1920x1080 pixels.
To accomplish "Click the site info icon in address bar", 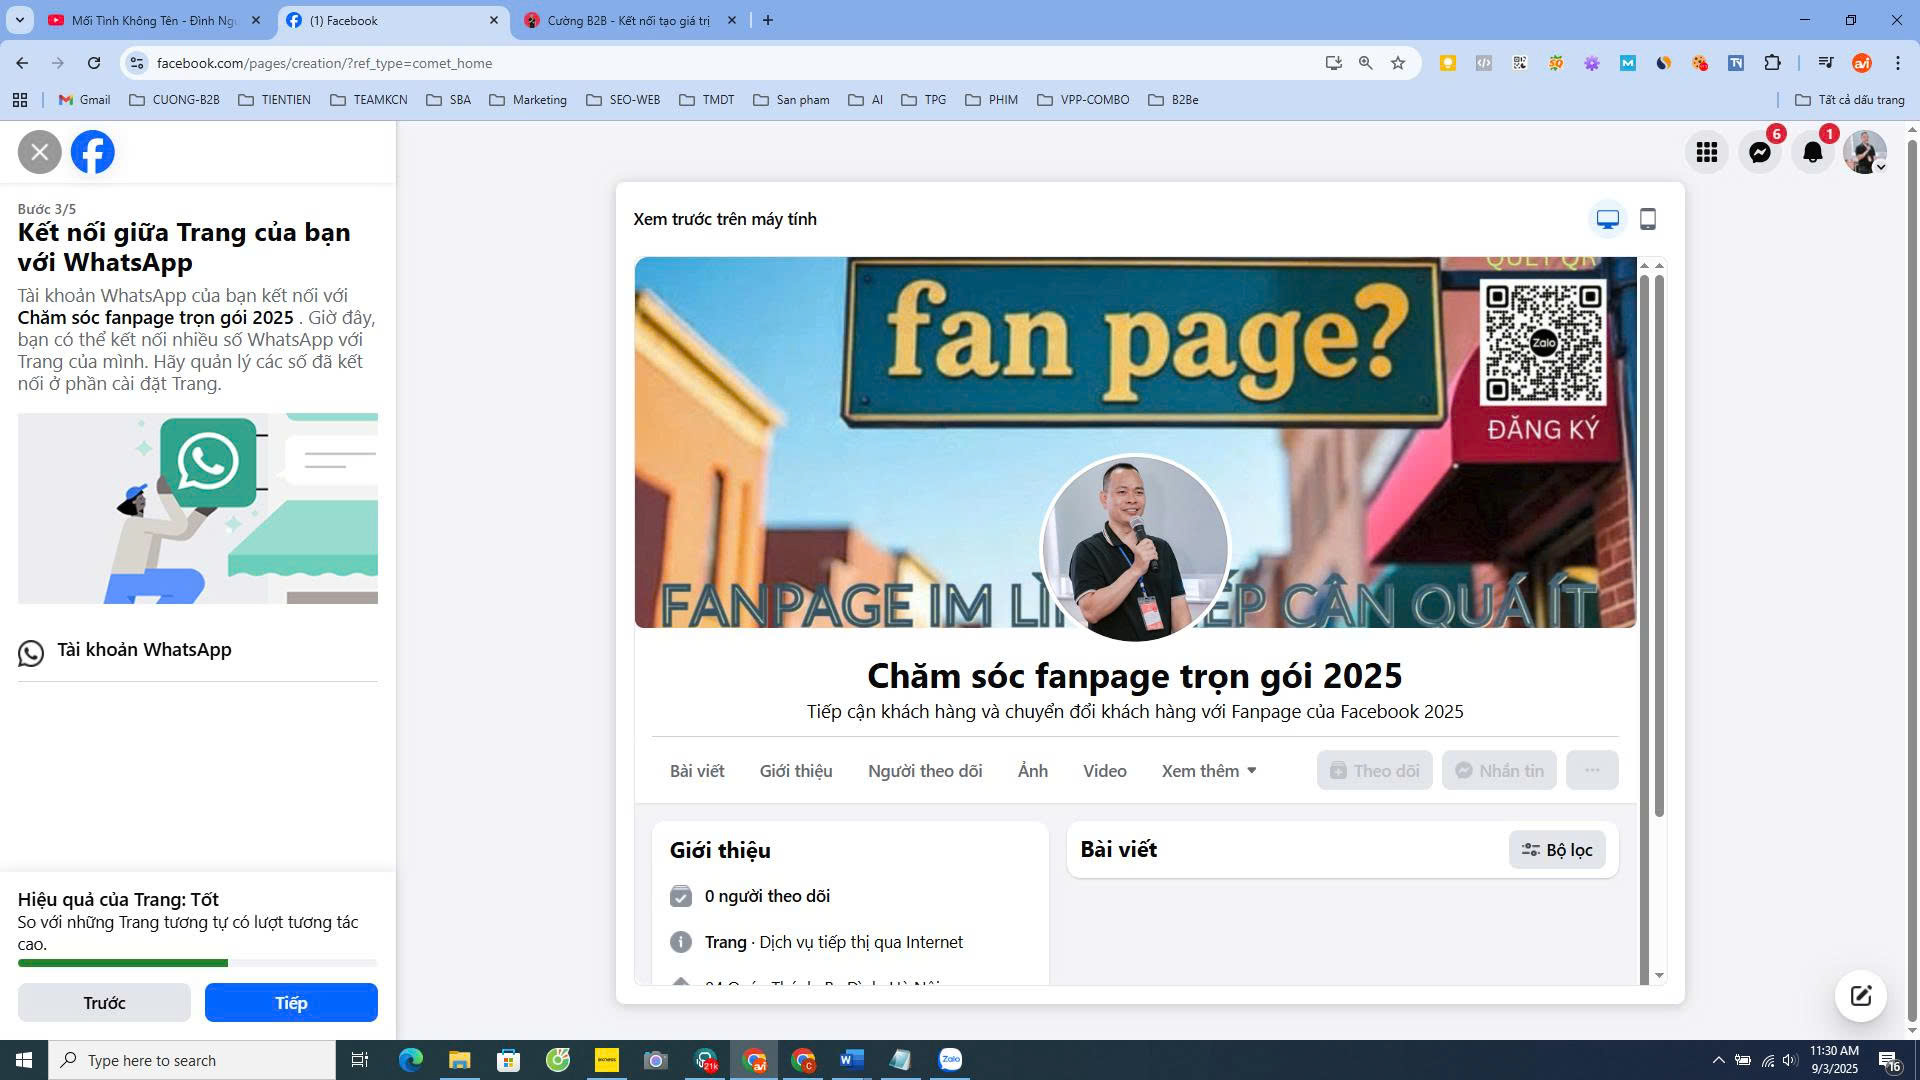I will pos(138,63).
